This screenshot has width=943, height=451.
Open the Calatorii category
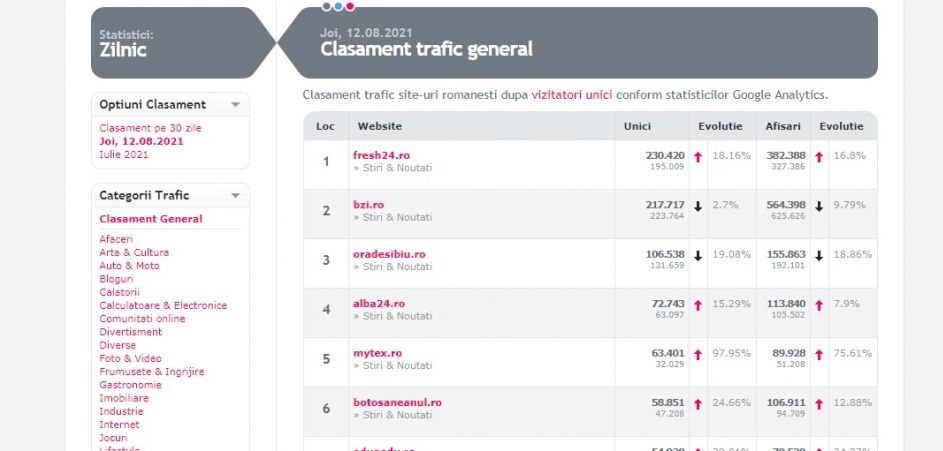[120, 292]
